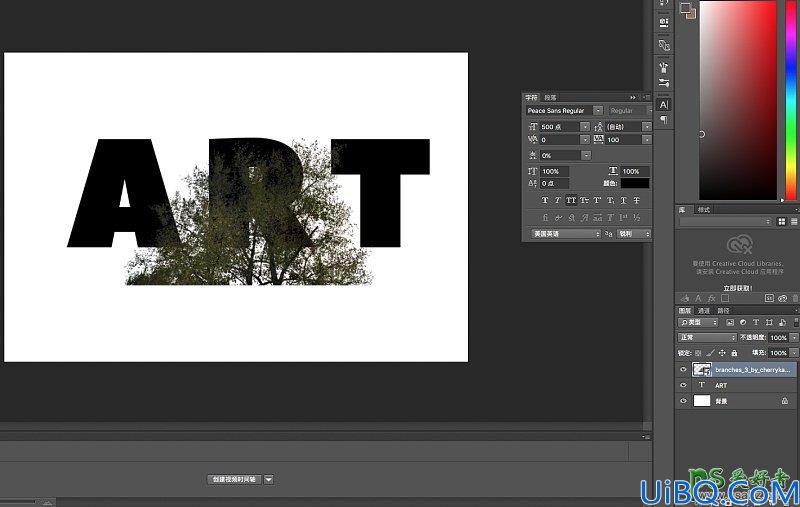Click the foreground color swatch in Color panel
Screen dimensions: 800x507
click(x=686, y=8)
